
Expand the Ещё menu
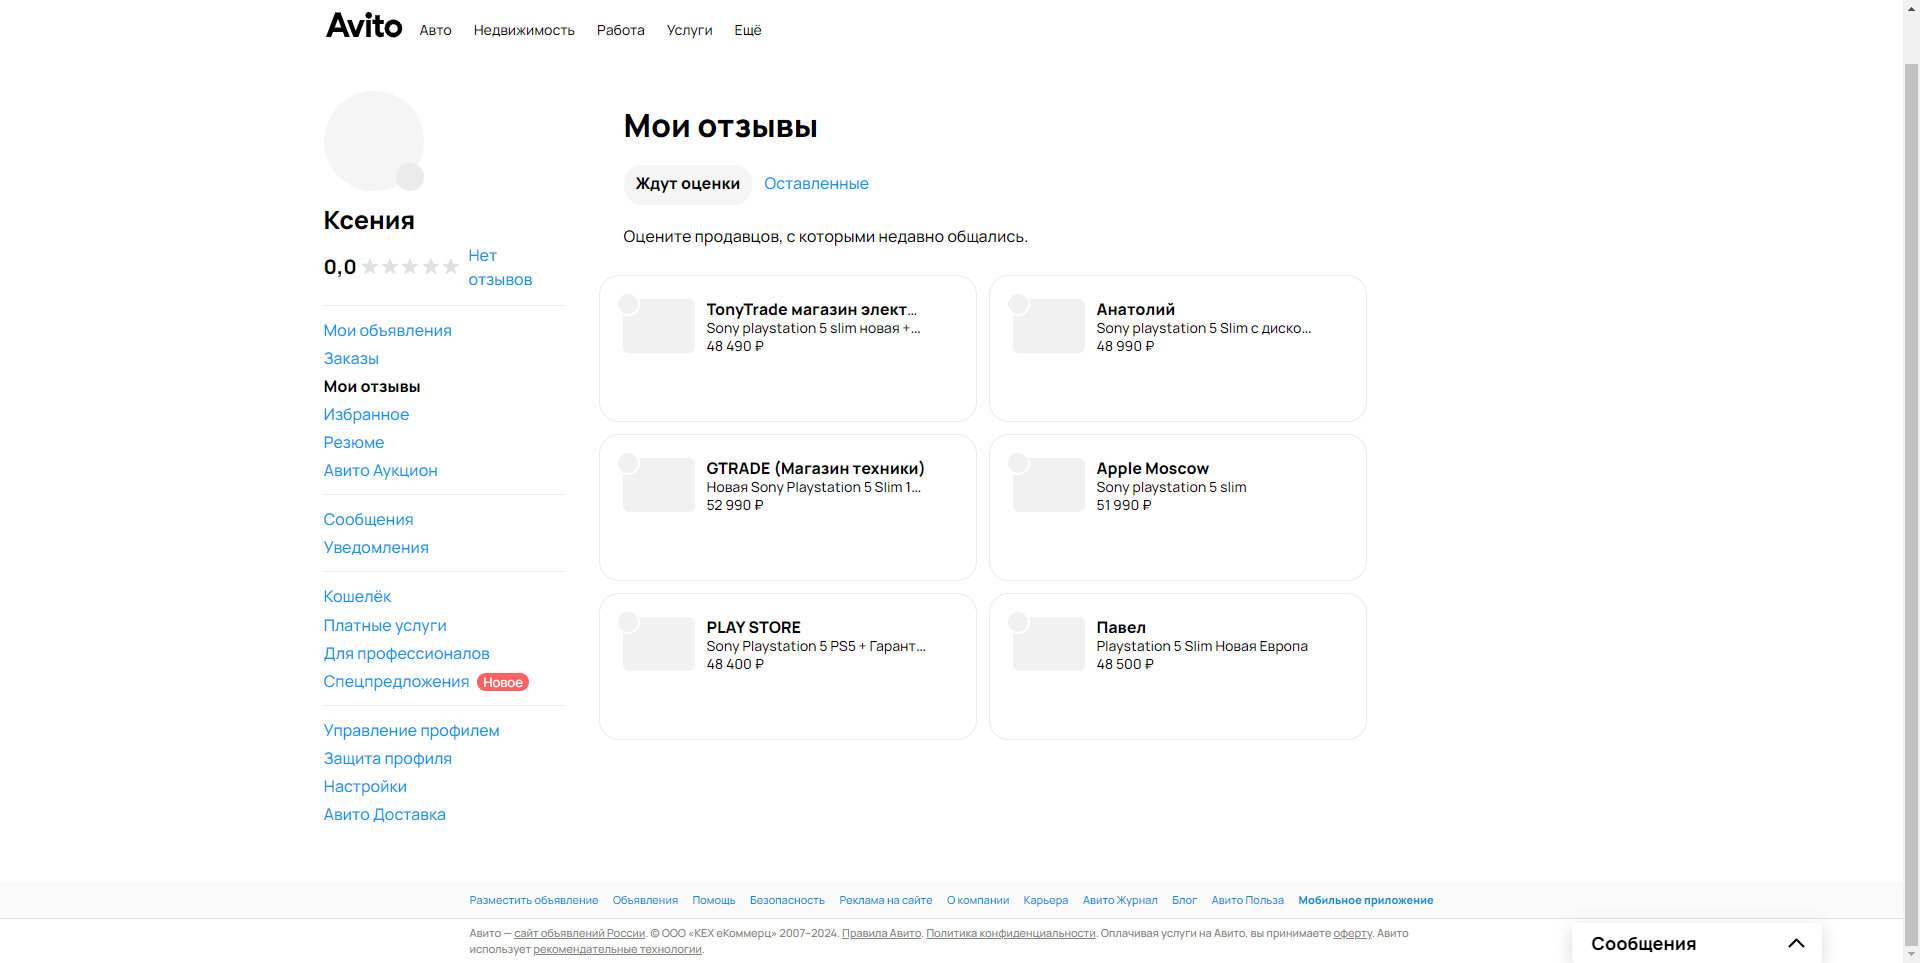tap(748, 30)
